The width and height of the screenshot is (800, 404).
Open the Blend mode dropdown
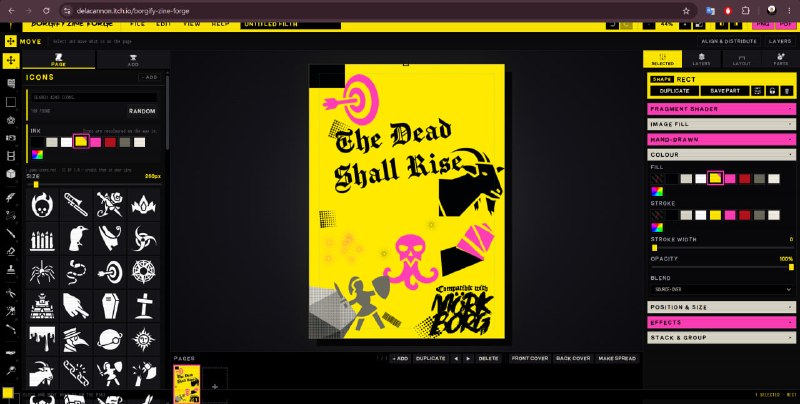[721, 289]
